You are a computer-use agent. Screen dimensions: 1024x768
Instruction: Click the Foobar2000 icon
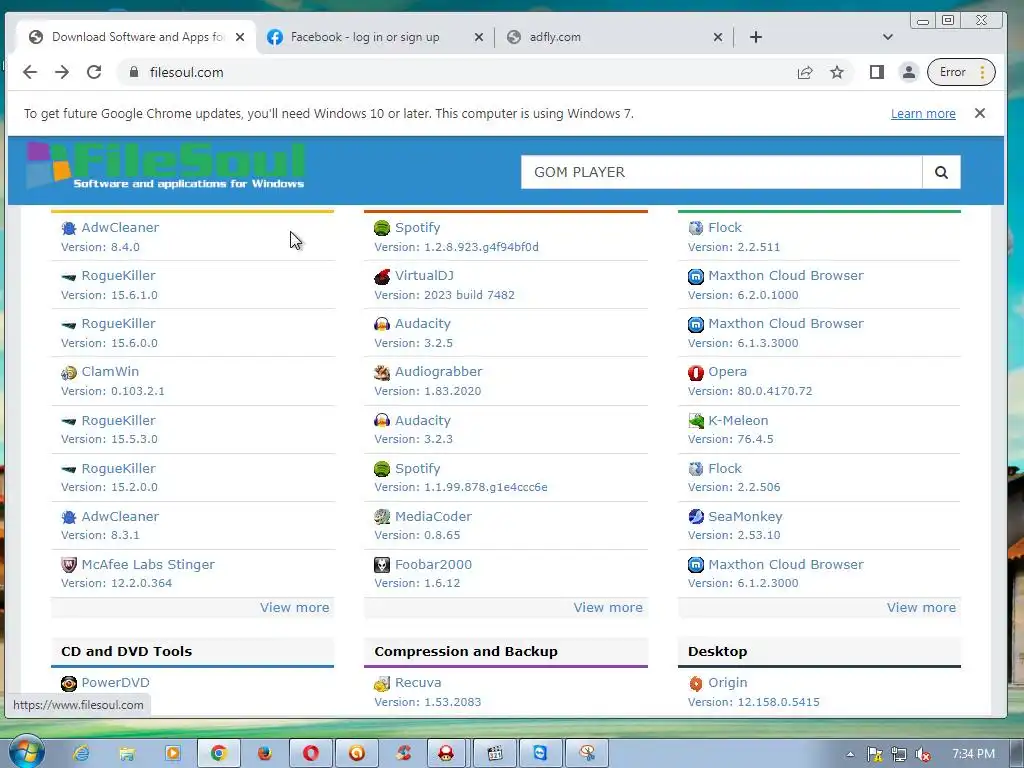382,565
